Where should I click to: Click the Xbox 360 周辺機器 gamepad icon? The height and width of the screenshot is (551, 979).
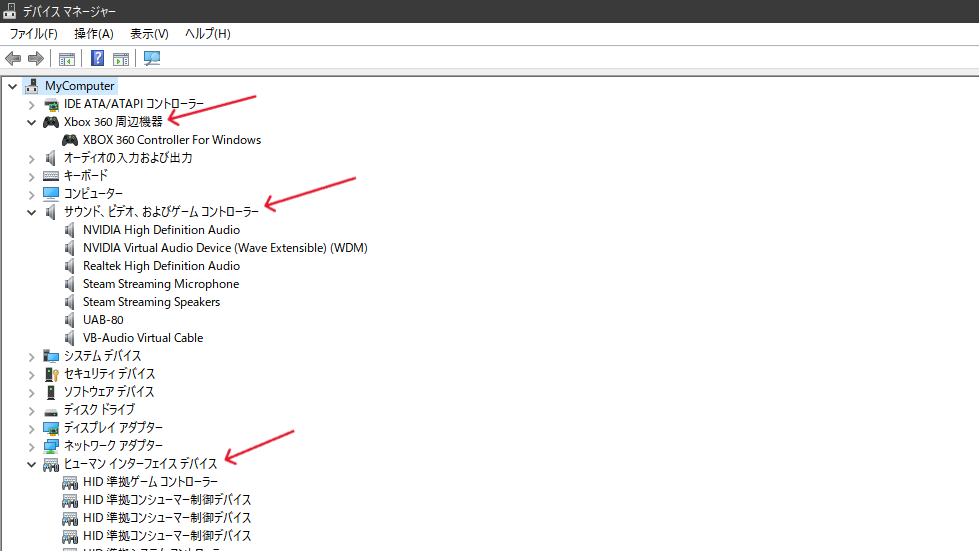pyautogui.click(x=51, y=122)
